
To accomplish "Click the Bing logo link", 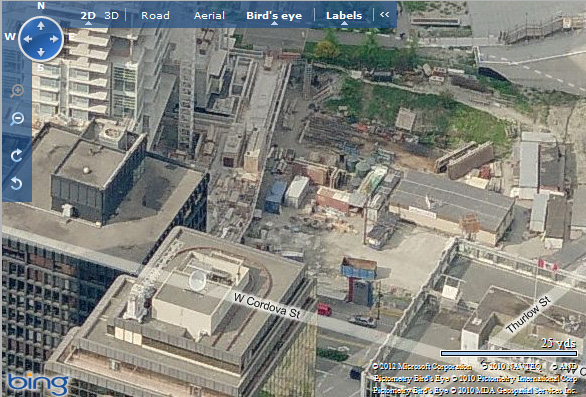I will coord(38,384).
